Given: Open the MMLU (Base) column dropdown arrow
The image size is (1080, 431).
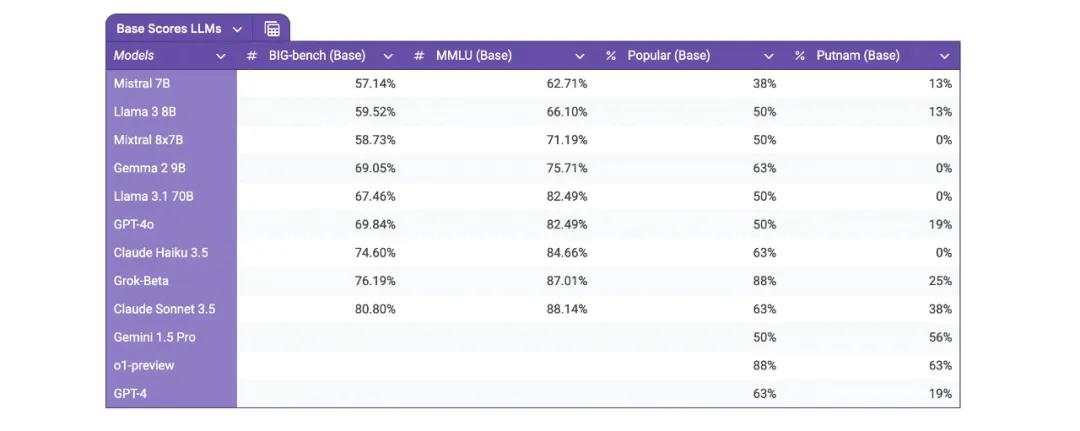Looking at the screenshot, I should coord(580,56).
